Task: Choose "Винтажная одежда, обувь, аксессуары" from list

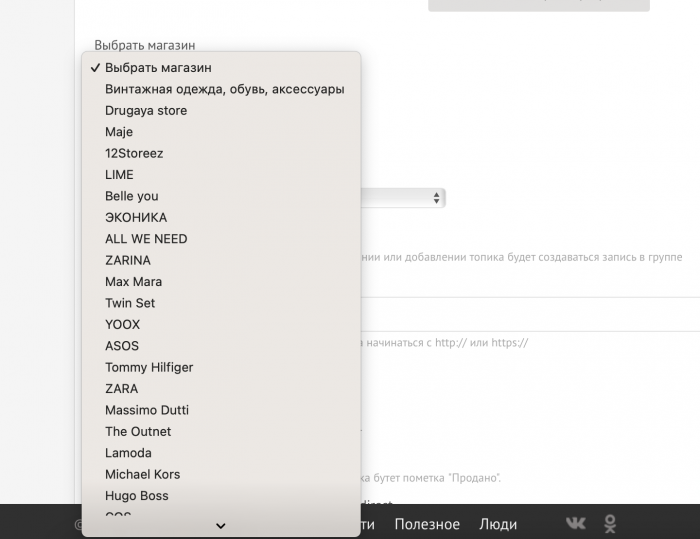Action: tap(221, 89)
